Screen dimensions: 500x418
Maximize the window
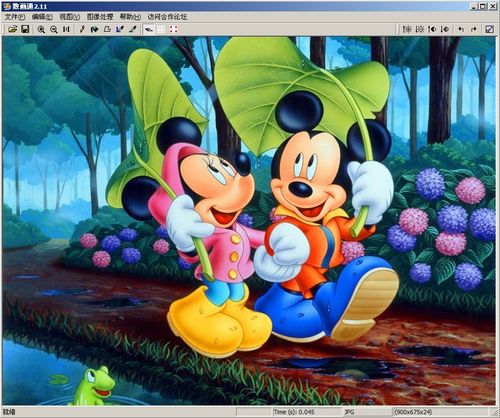pyautogui.click(x=483, y=6)
